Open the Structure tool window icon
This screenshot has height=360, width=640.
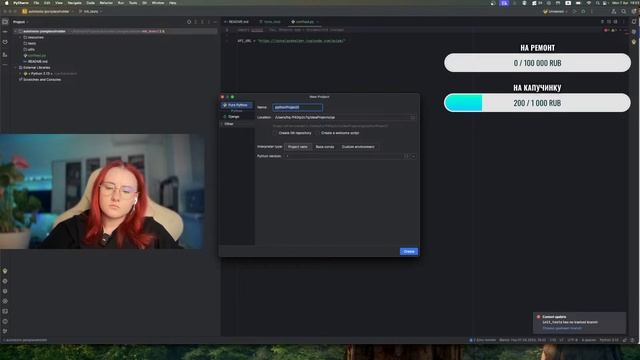click(5, 55)
